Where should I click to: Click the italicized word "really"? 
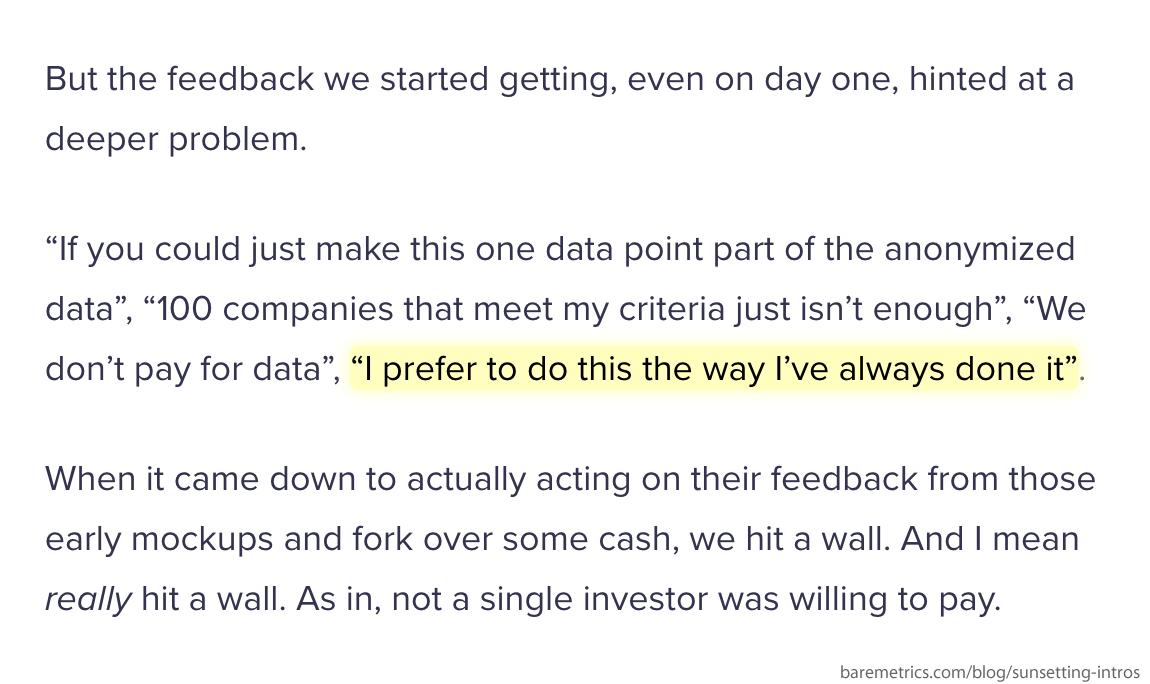click(x=88, y=599)
